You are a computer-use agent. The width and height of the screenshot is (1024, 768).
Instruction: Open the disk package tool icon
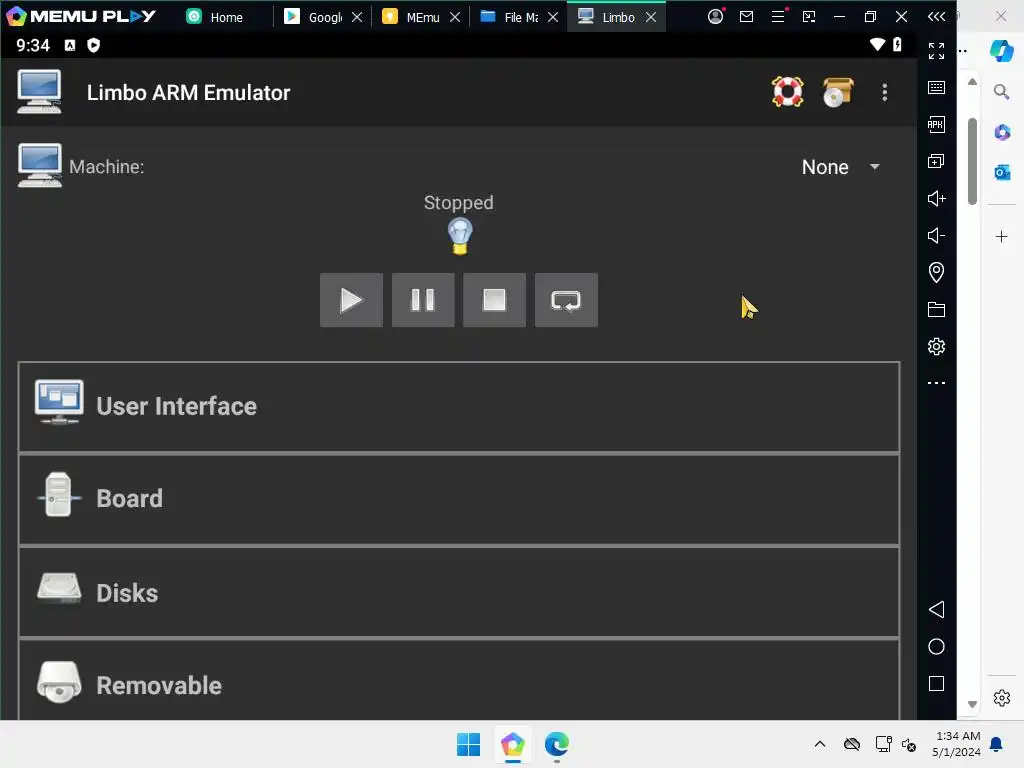[837, 92]
